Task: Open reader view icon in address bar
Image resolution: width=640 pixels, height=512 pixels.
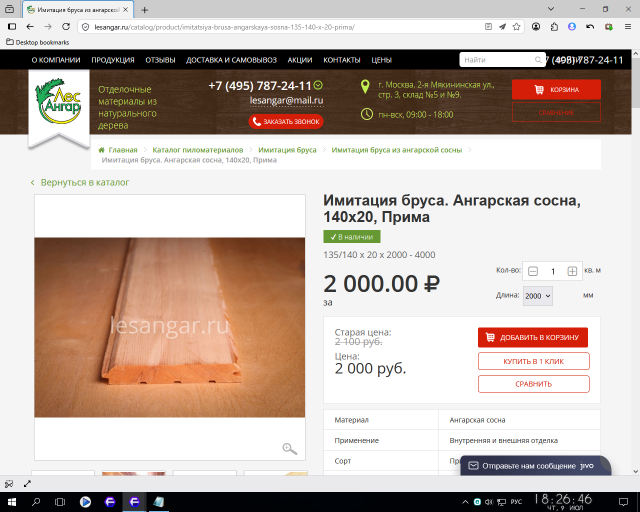Action: pos(488,27)
